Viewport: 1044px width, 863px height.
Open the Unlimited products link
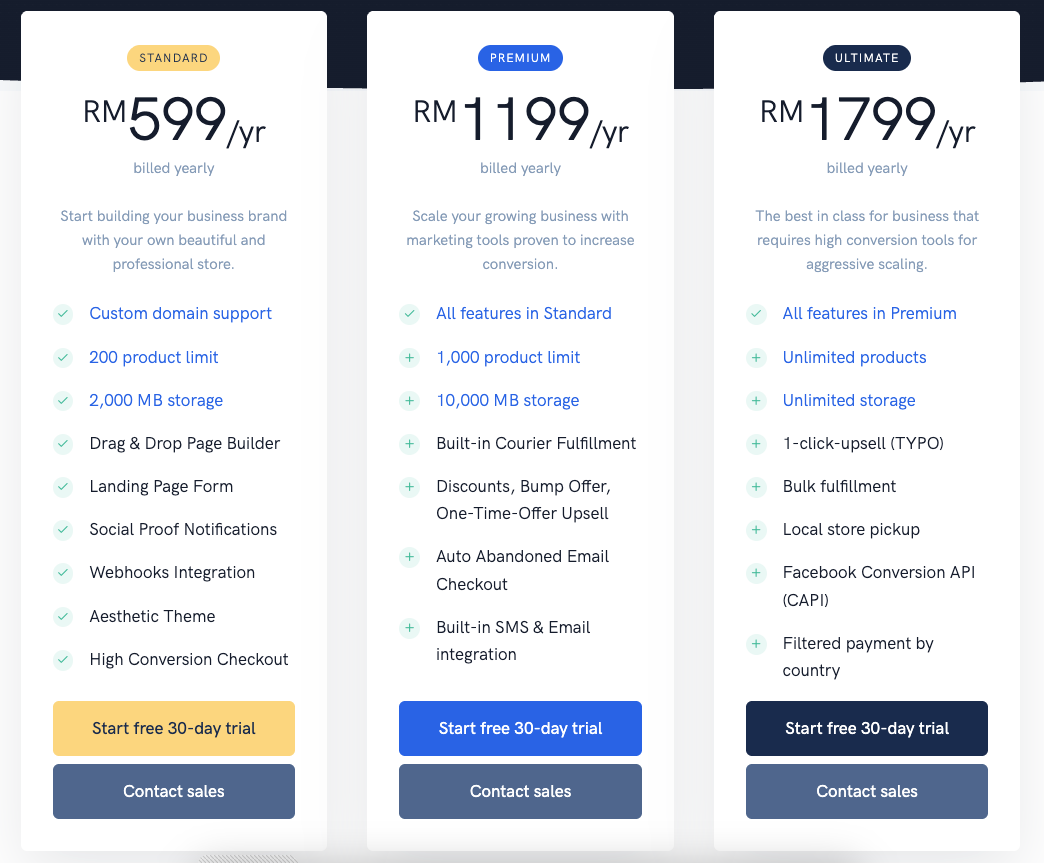pos(855,358)
